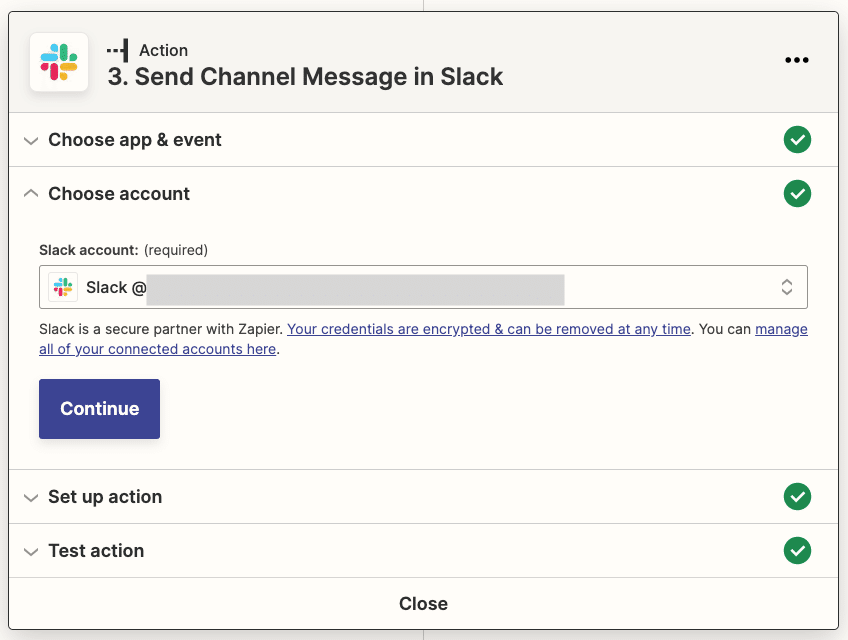Click green checkmark beside Set up action
Screen dimensions: 848x640
tap(797, 497)
